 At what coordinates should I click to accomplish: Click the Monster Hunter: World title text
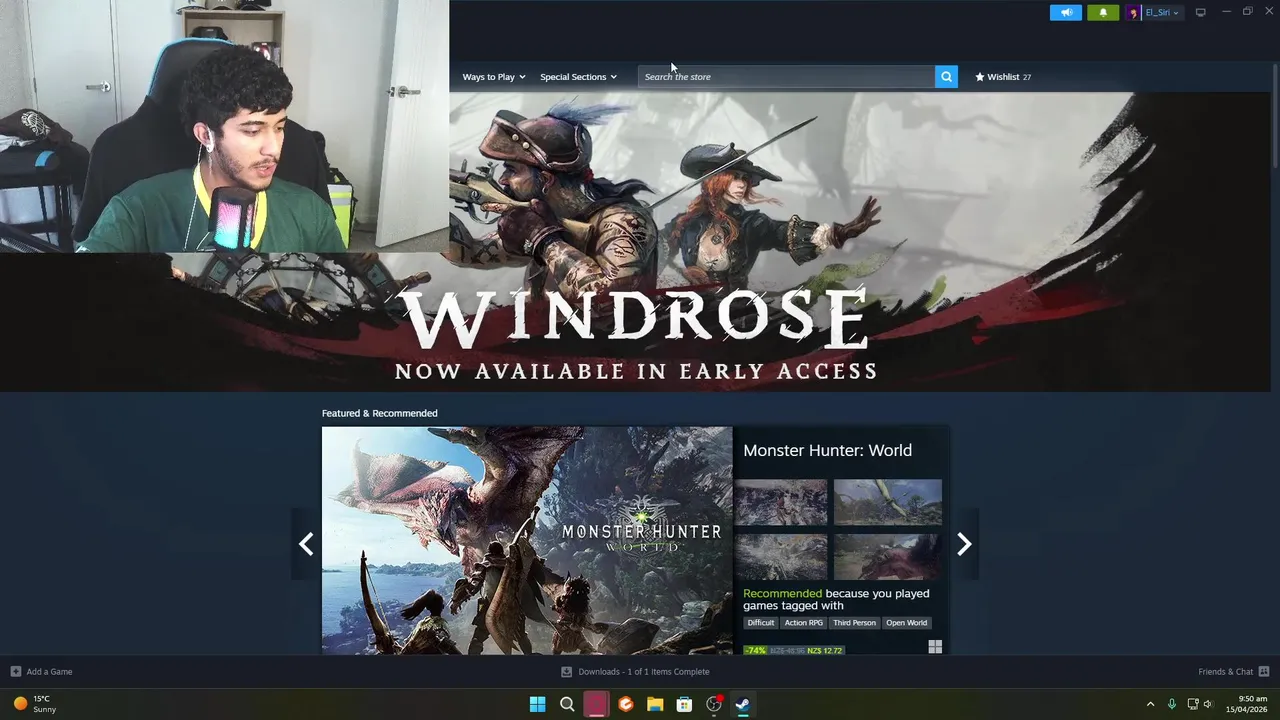pos(827,450)
